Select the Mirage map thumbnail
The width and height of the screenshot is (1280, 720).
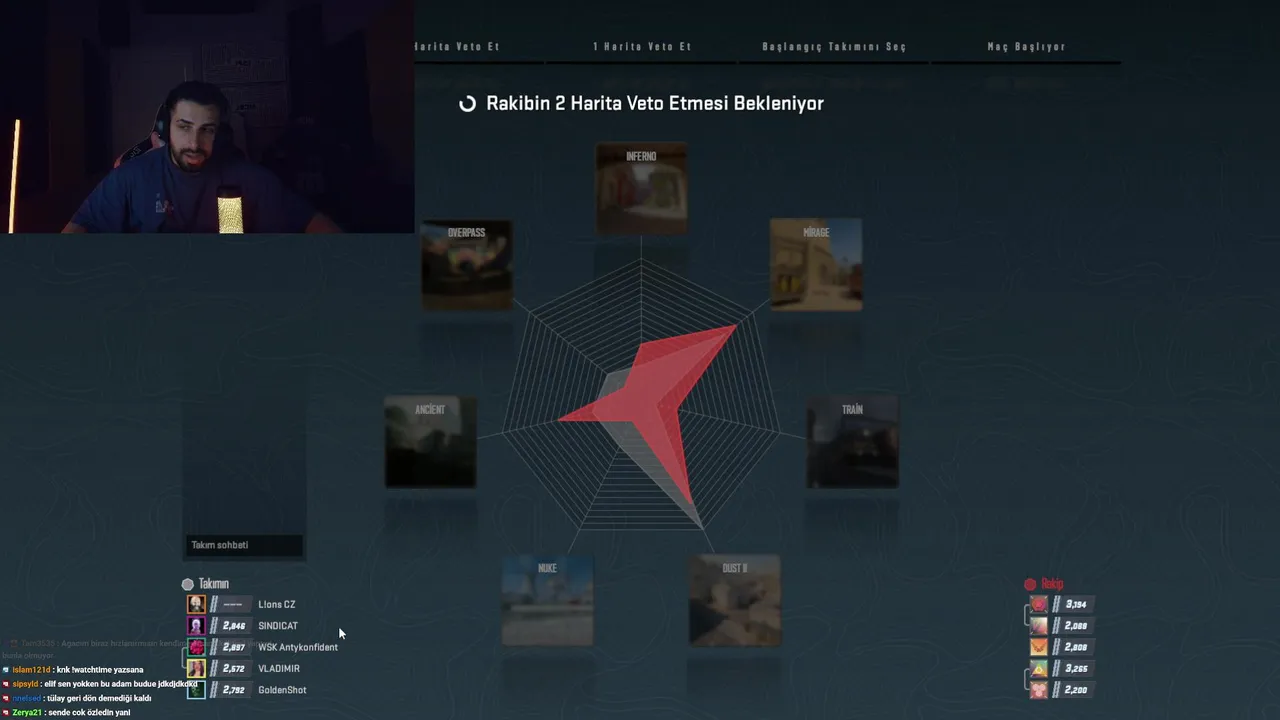[x=816, y=264]
